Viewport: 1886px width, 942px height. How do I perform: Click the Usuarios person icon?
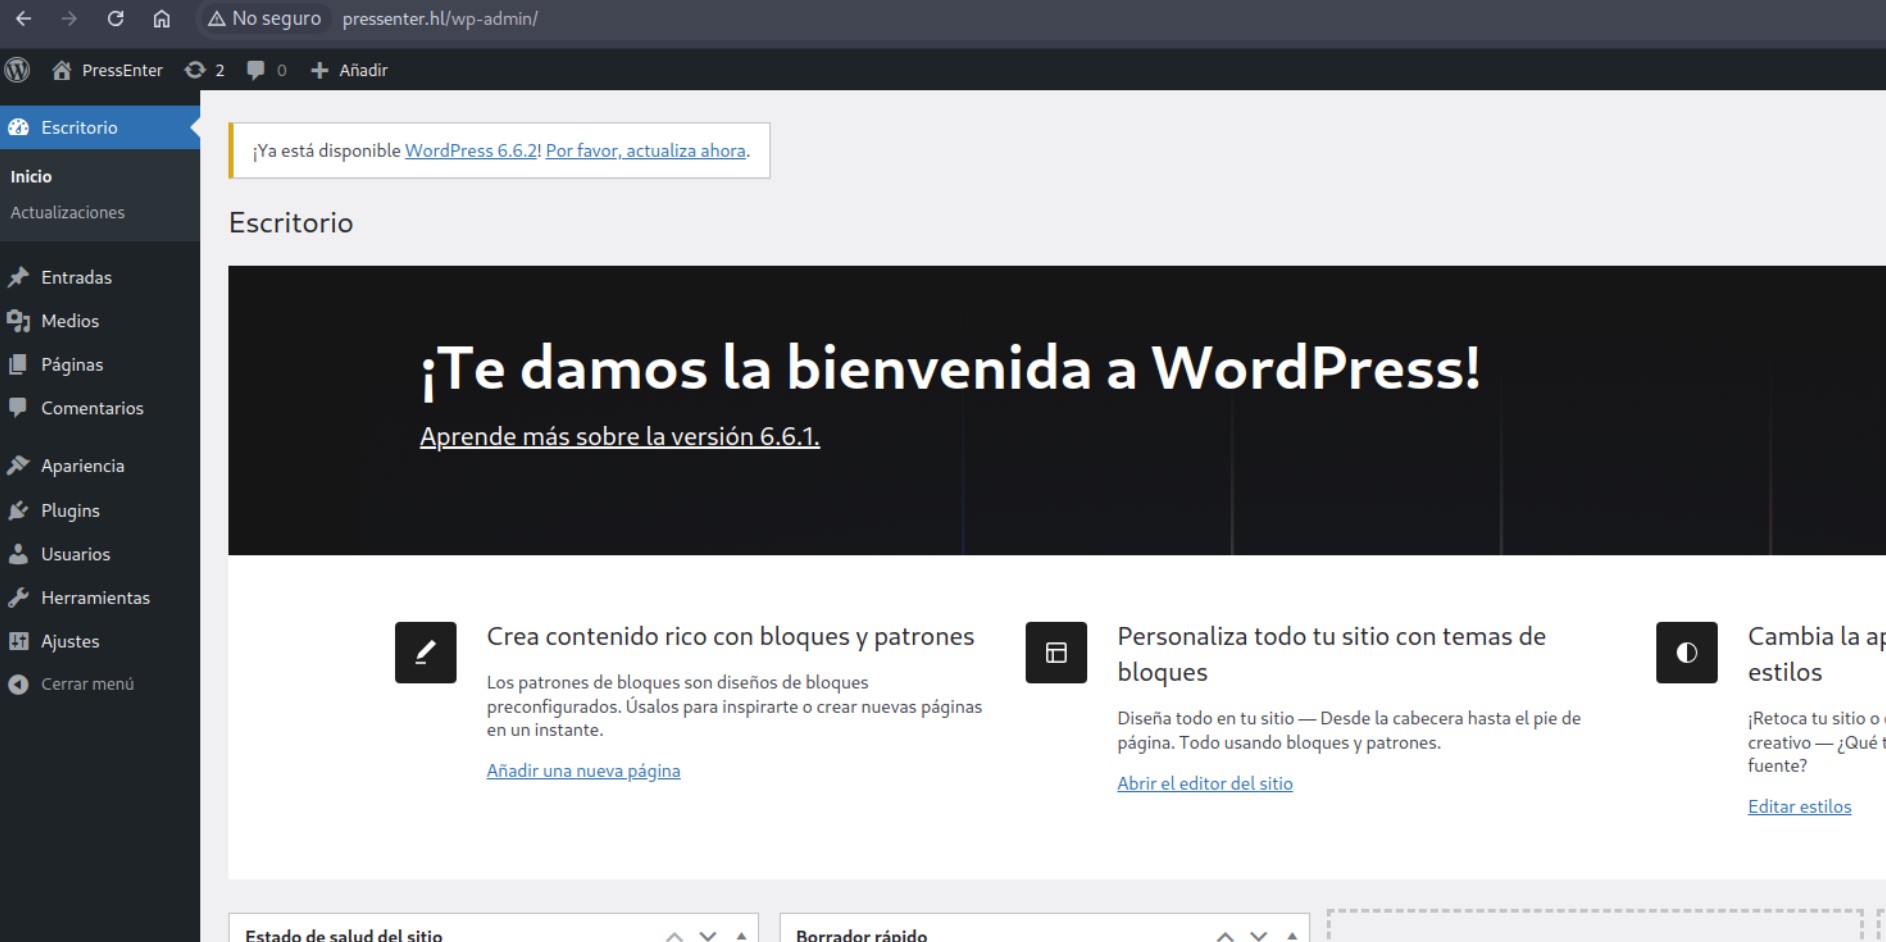click(18, 554)
